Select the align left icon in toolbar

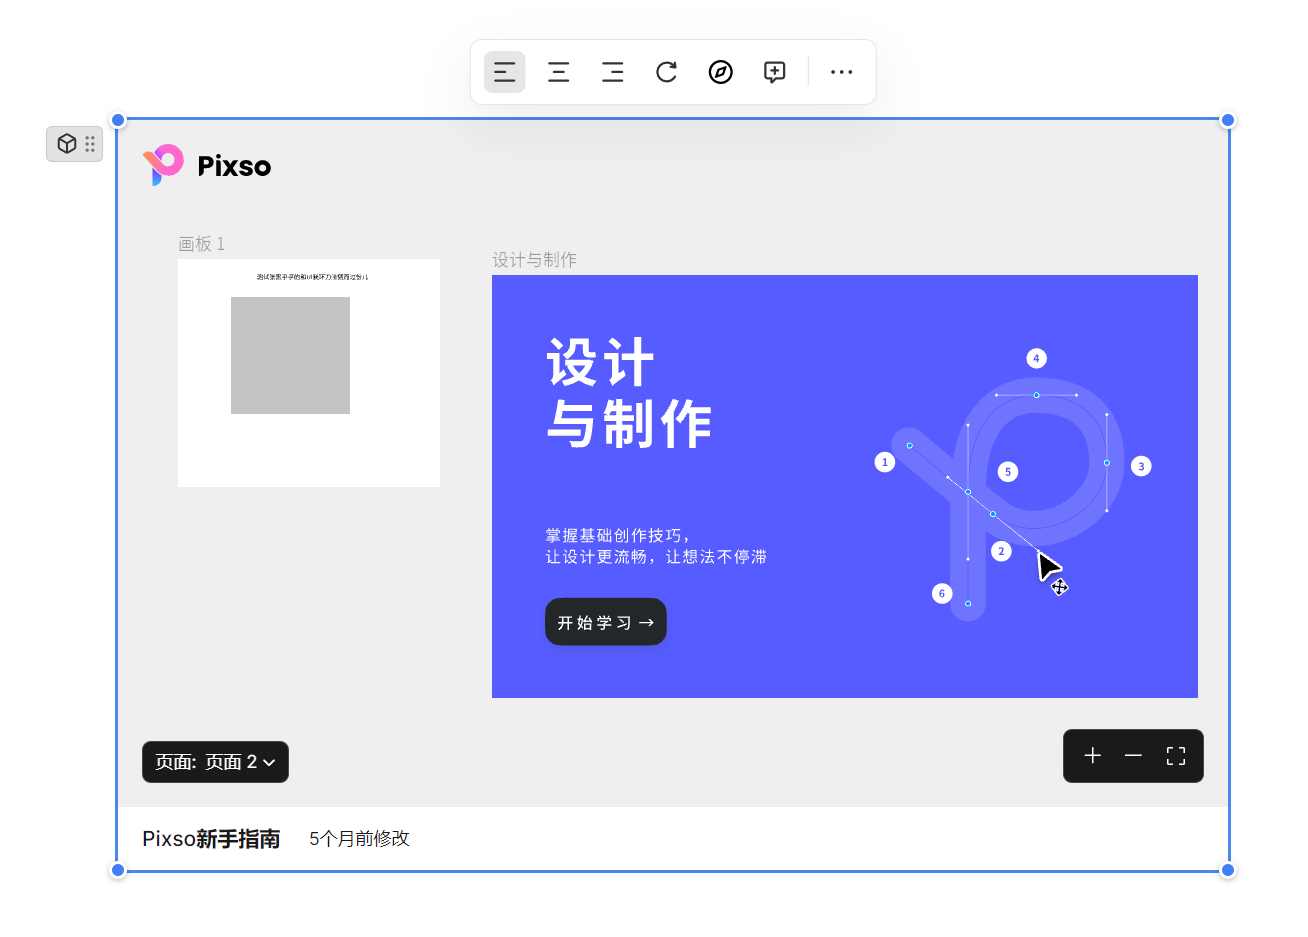[505, 72]
